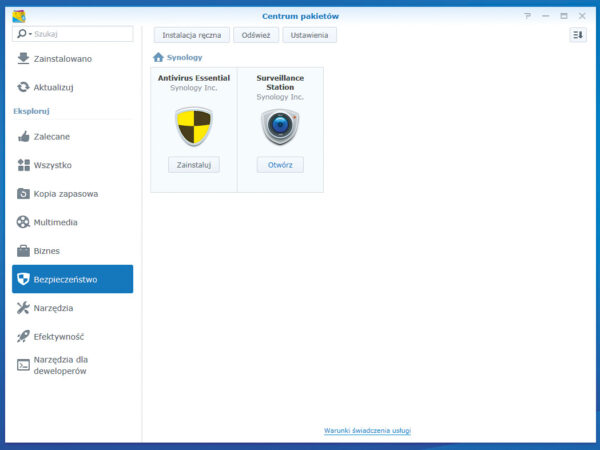Open the help question mark icon
Image resolution: width=600 pixels, height=450 pixels.
527,16
